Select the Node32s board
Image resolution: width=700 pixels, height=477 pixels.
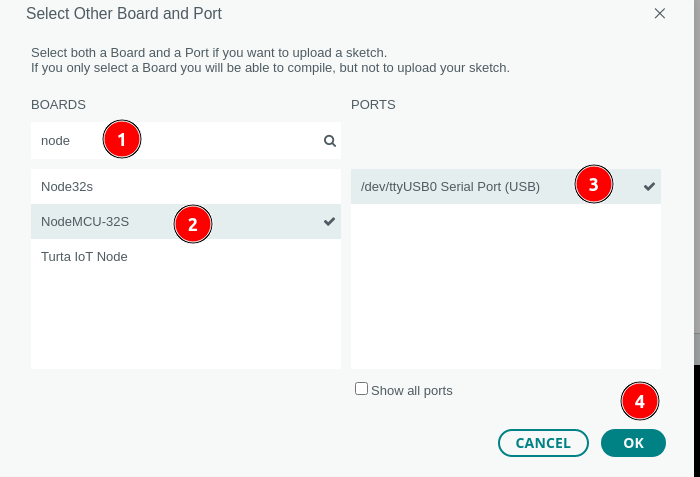[x=67, y=186]
